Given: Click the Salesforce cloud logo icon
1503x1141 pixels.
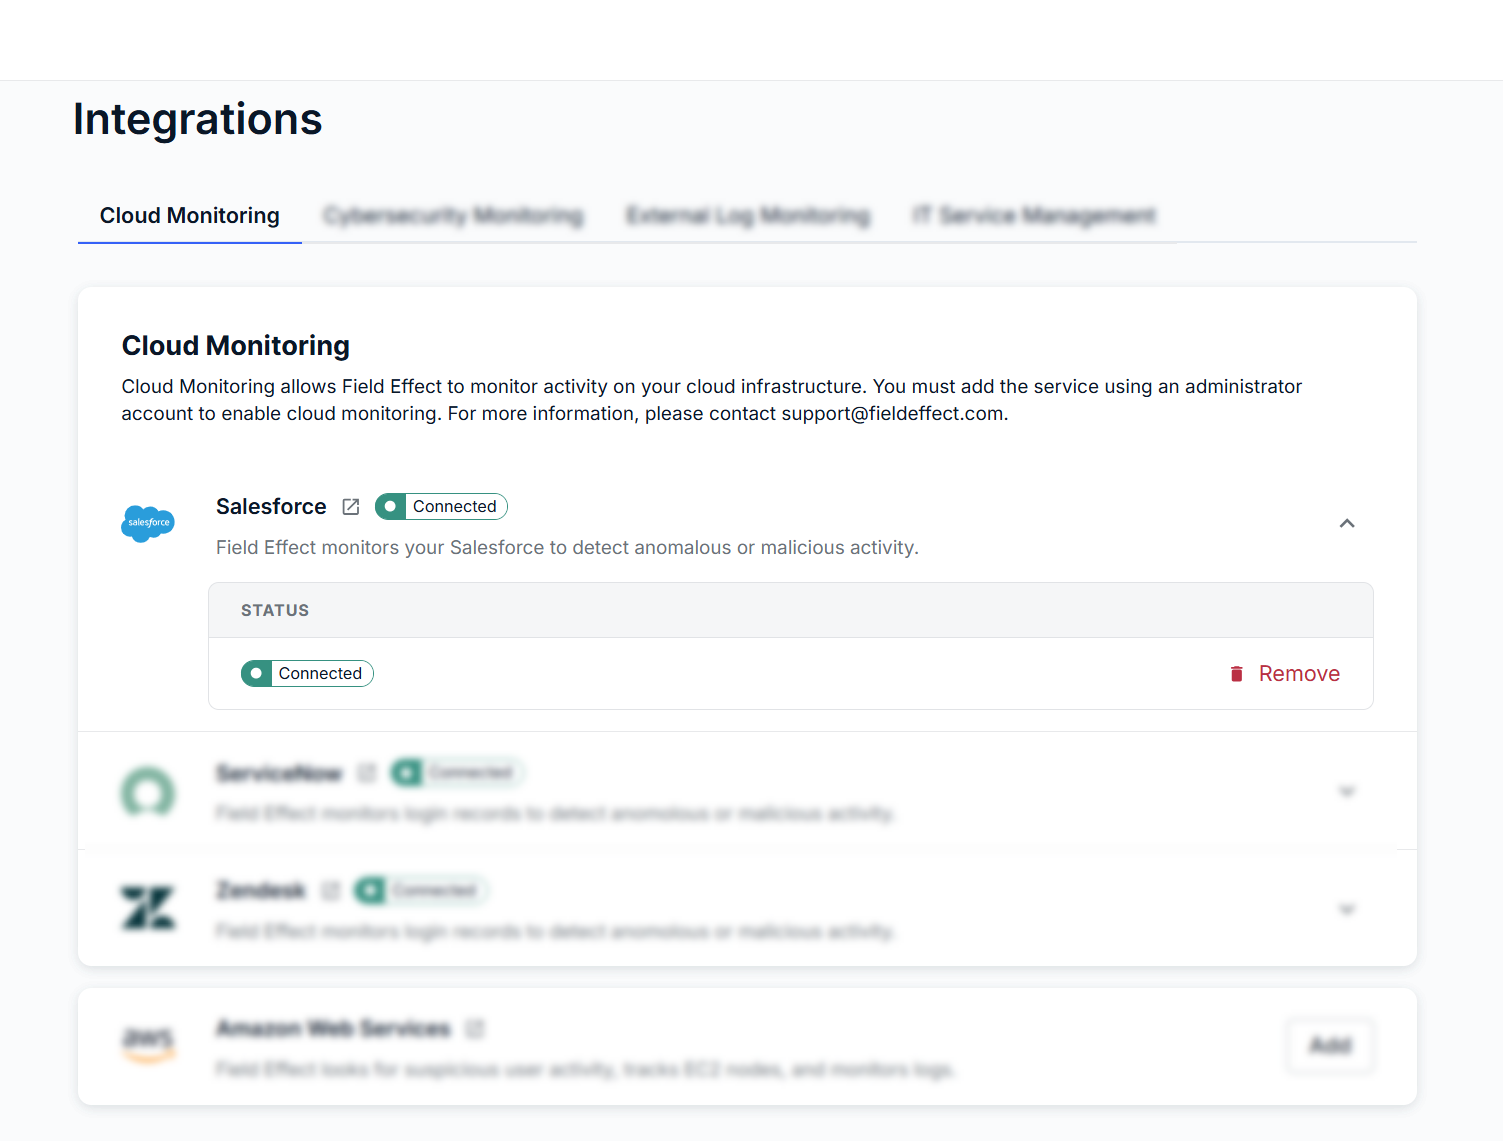Looking at the screenshot, I should click(x=148, y=523).
